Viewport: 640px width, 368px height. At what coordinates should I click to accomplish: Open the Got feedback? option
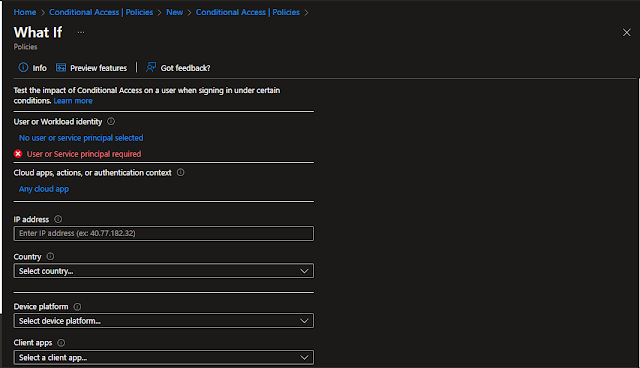178,68
